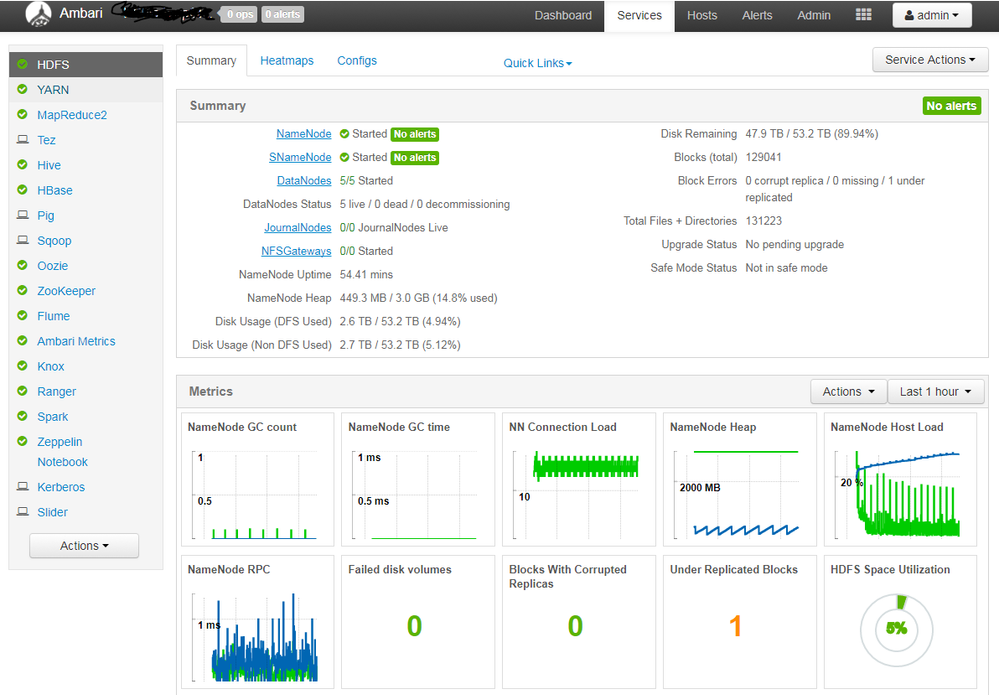Viewport: 999px width, 695px height.
Task: Click the Ambari logo icon
Action: tap(37, 15)
